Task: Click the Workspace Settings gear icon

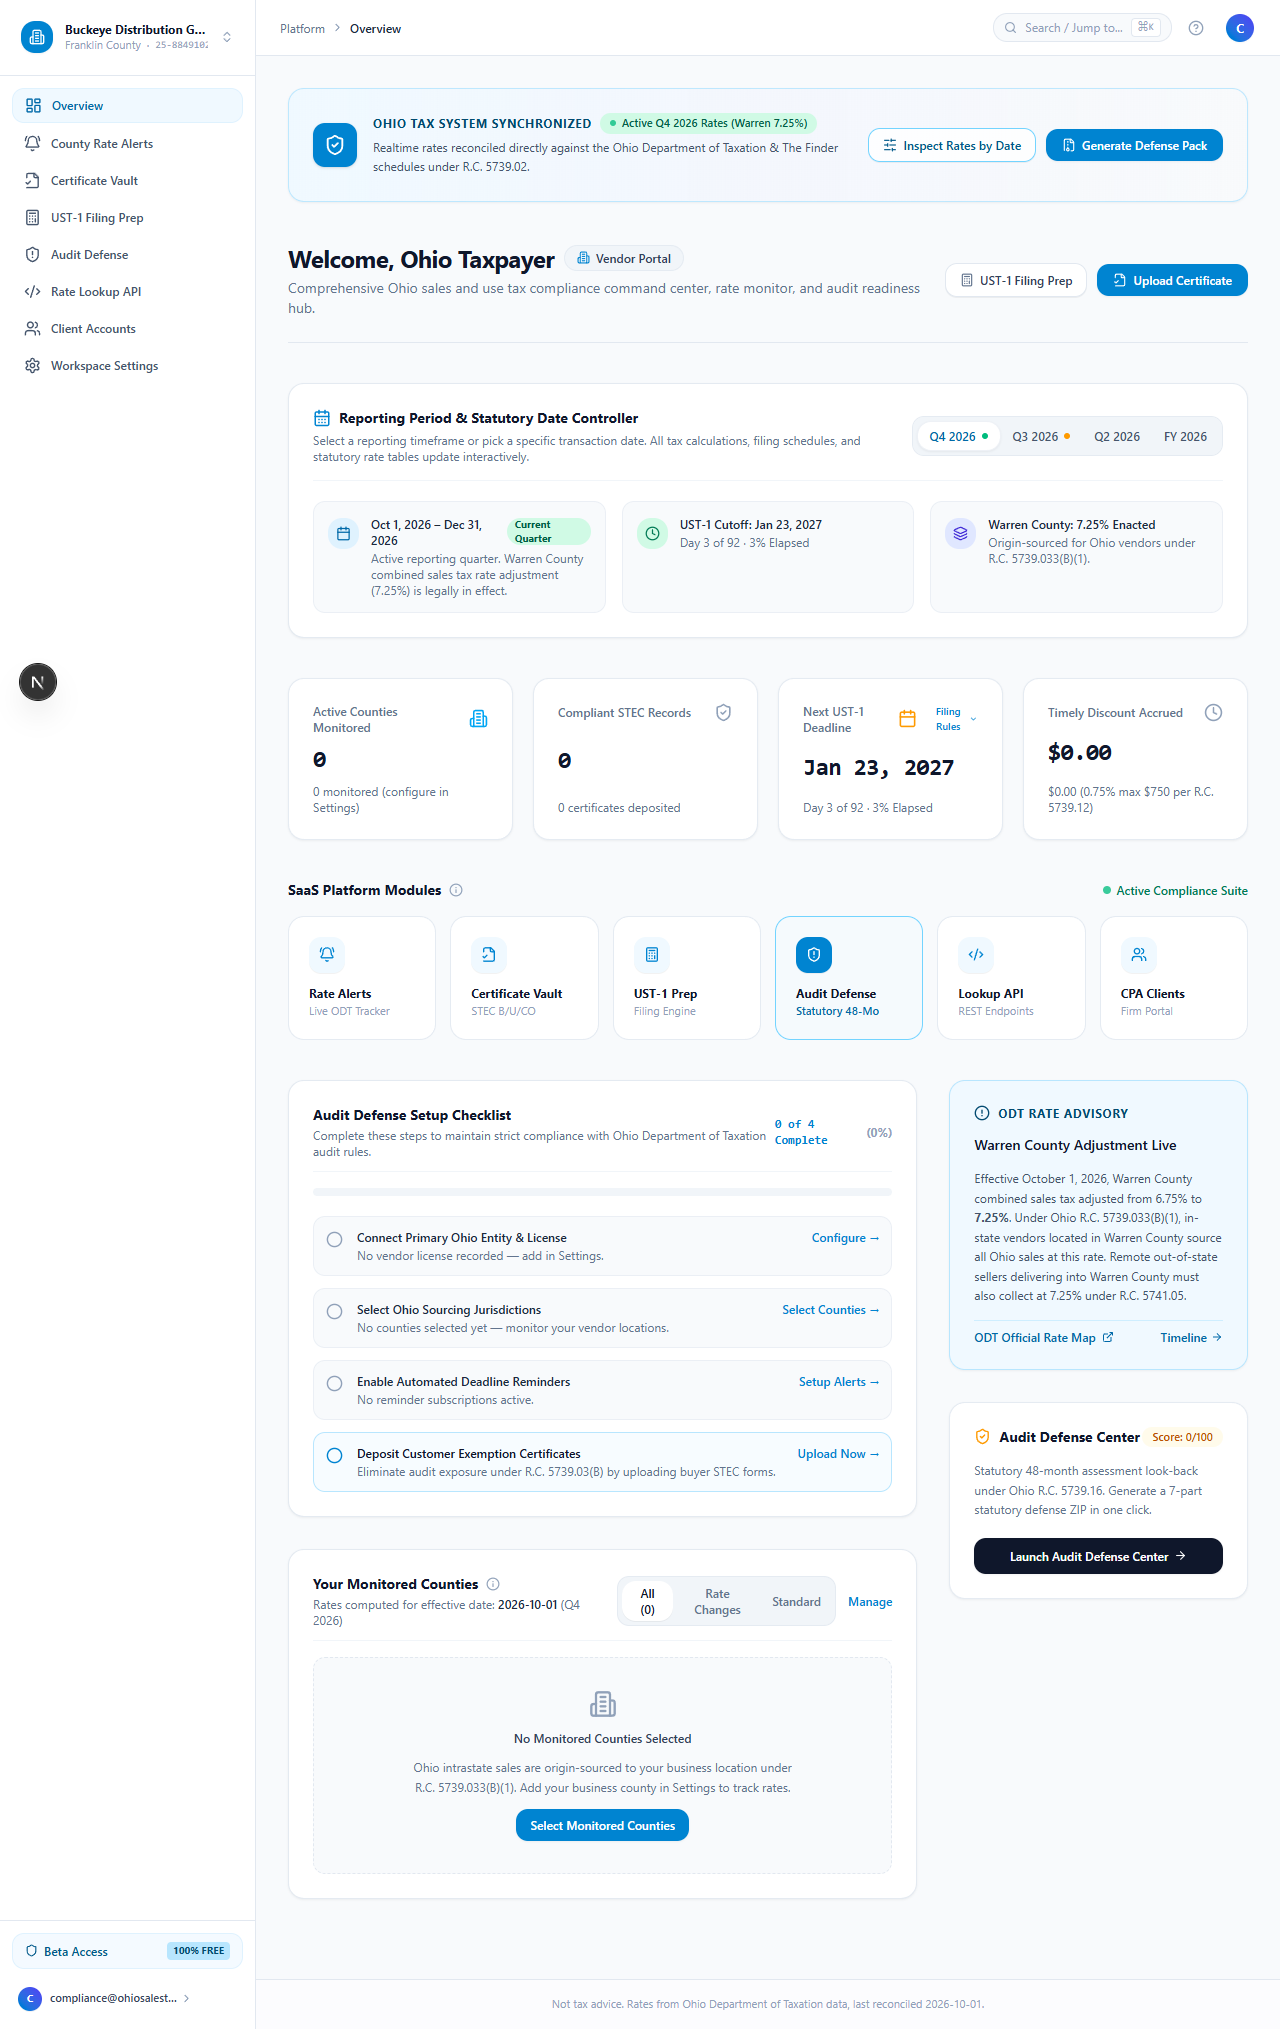Action: pyautogui.click(x=33, y=366)
